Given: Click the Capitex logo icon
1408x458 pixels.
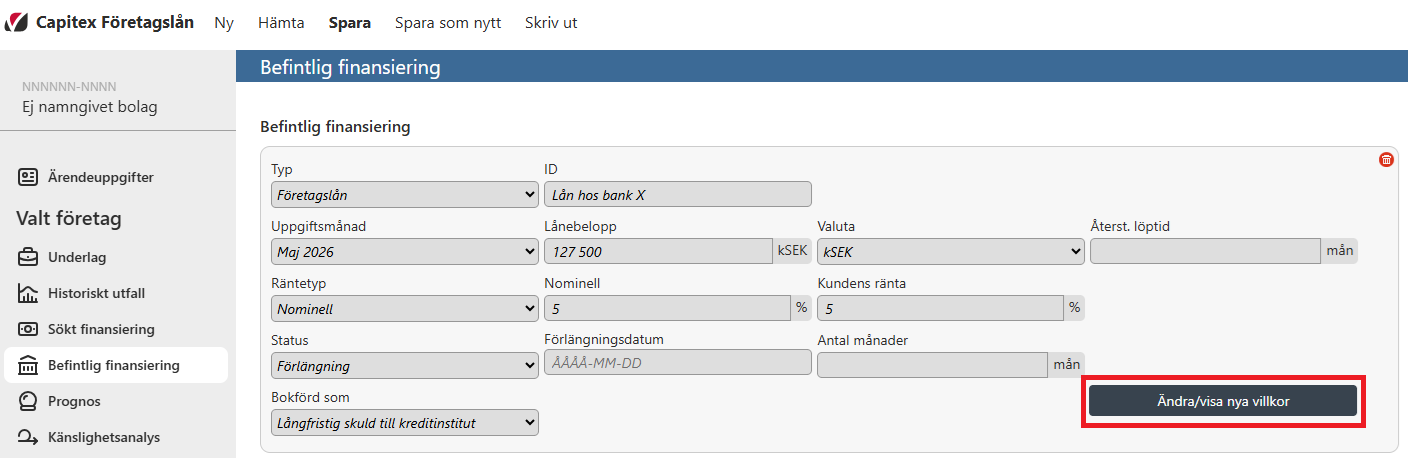Looking at the screenshot, I should [x=17, y=22].
